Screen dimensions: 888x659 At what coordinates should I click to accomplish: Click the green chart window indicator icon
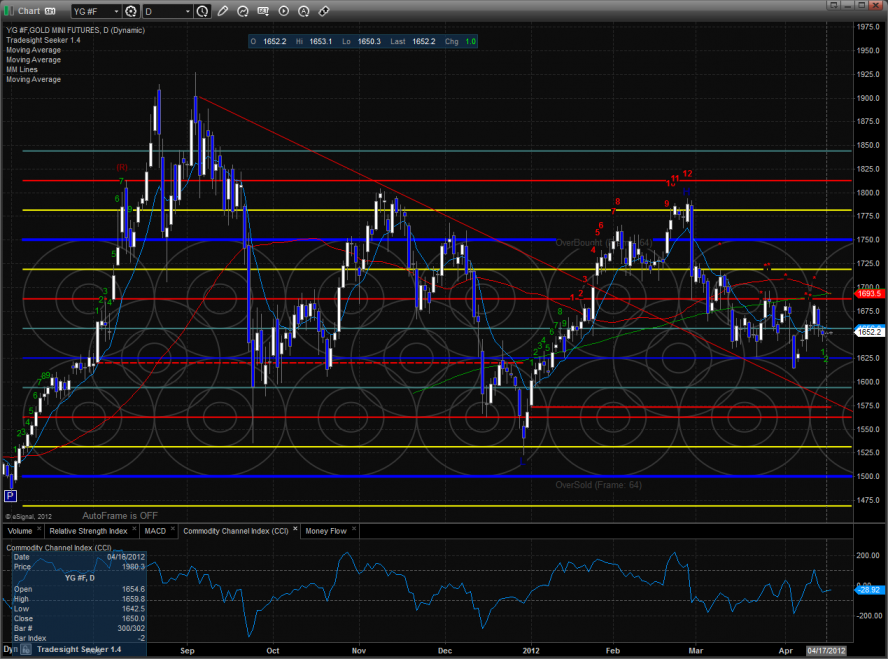(x=10, y=12)
